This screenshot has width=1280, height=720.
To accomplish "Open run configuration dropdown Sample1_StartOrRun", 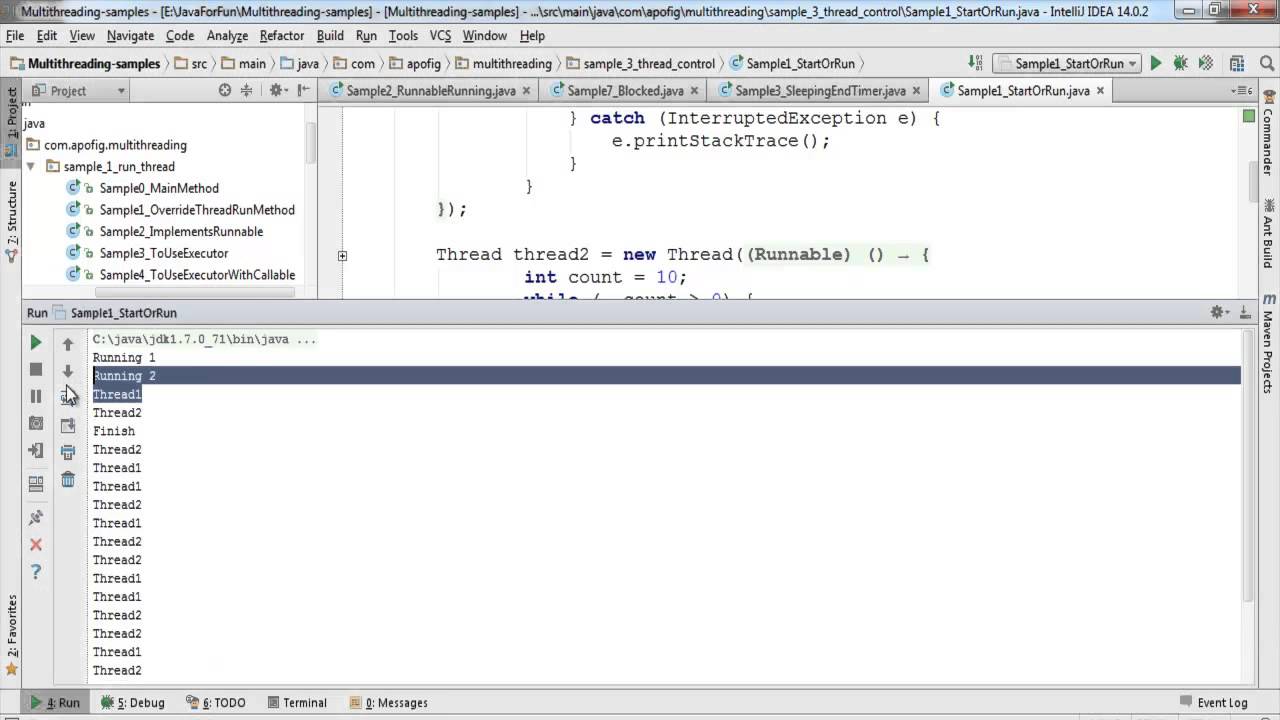I will point(1066,63).
